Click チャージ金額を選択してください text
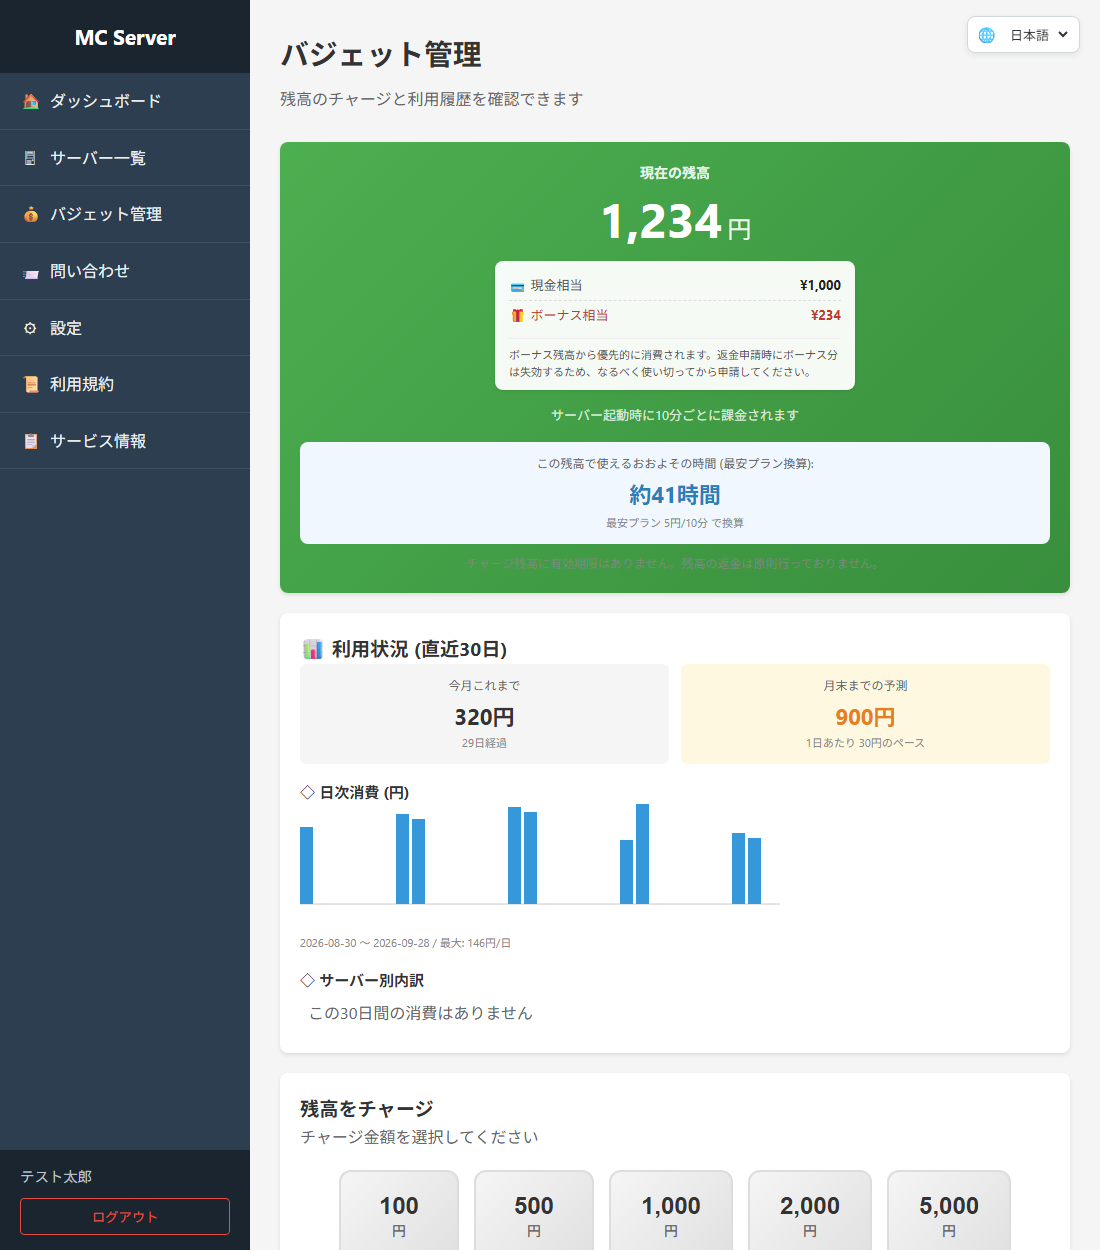1100x1250 pixels. (x=420, y=1137)
